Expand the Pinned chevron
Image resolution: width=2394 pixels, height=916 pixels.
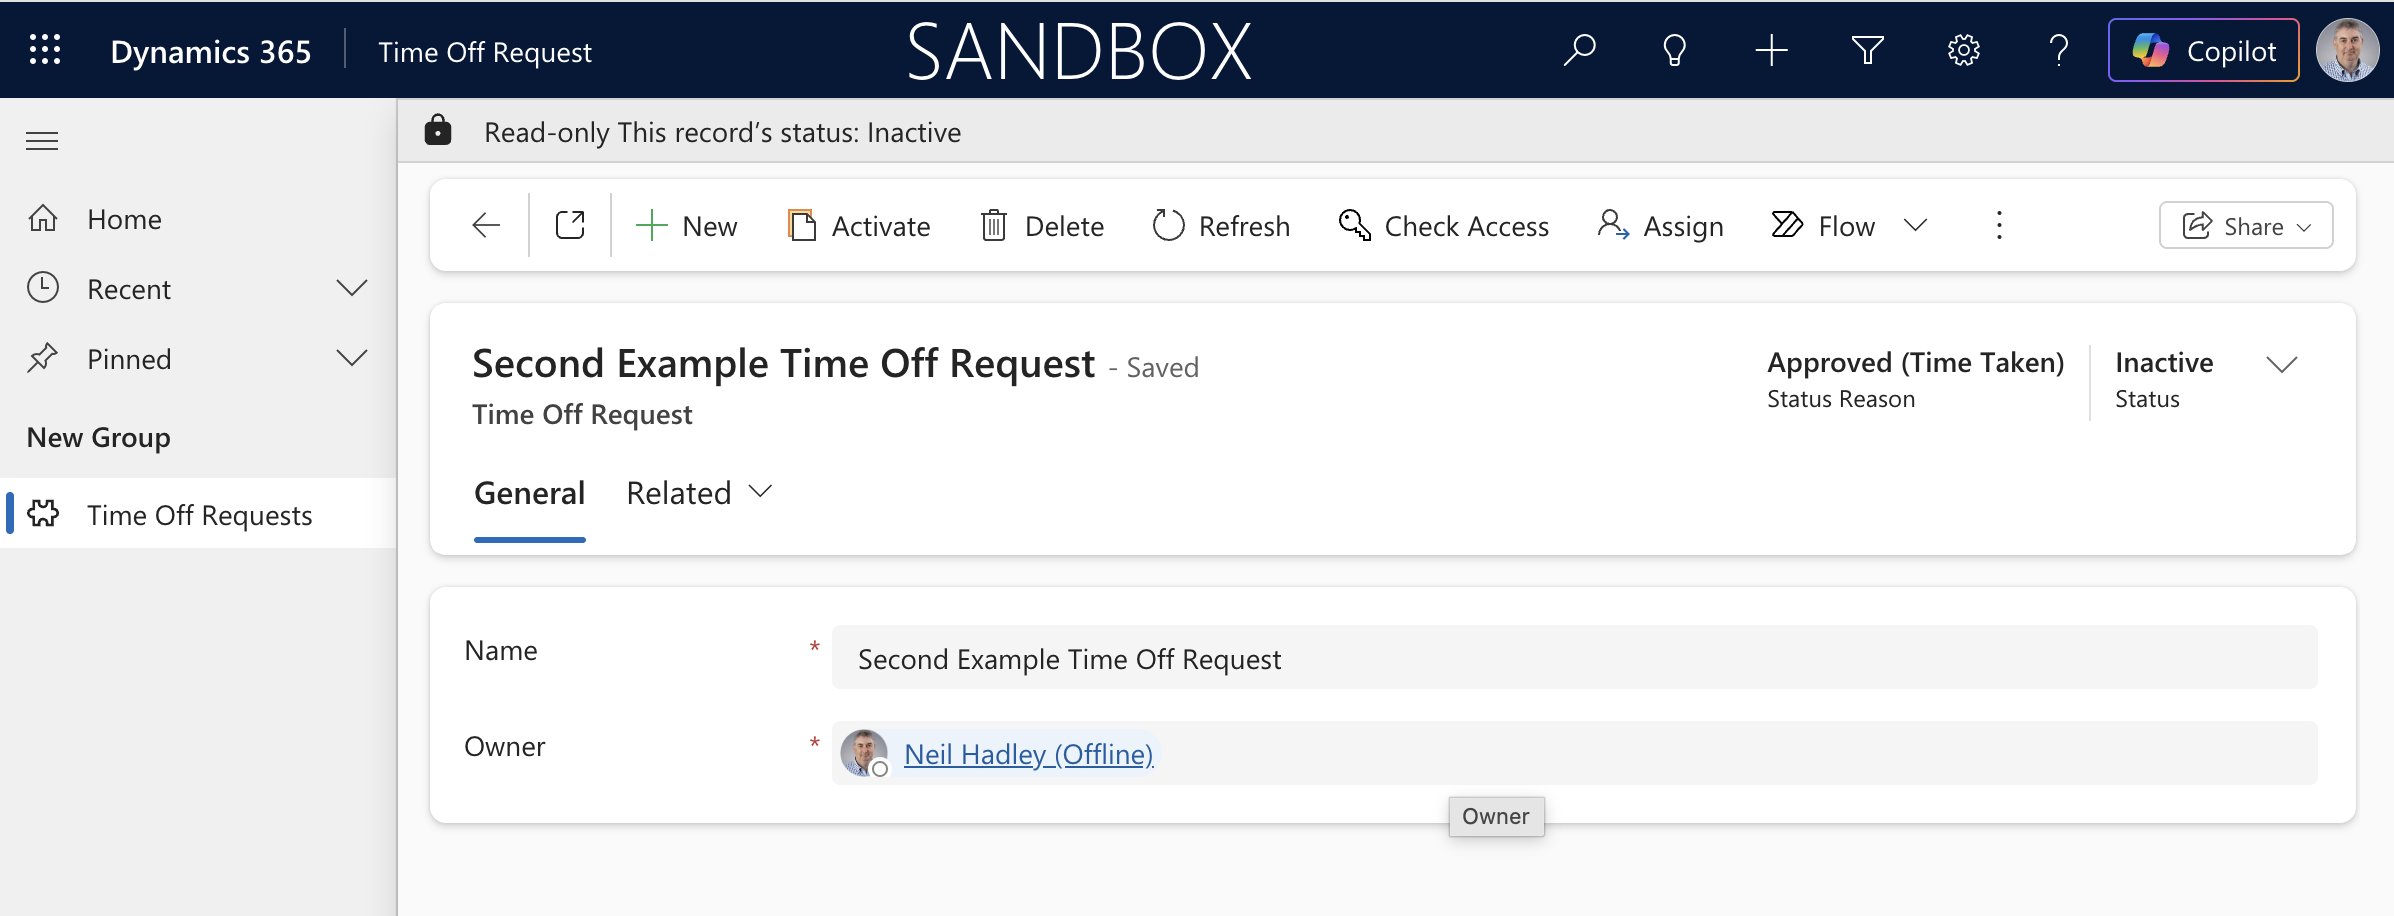coord(351,358)
